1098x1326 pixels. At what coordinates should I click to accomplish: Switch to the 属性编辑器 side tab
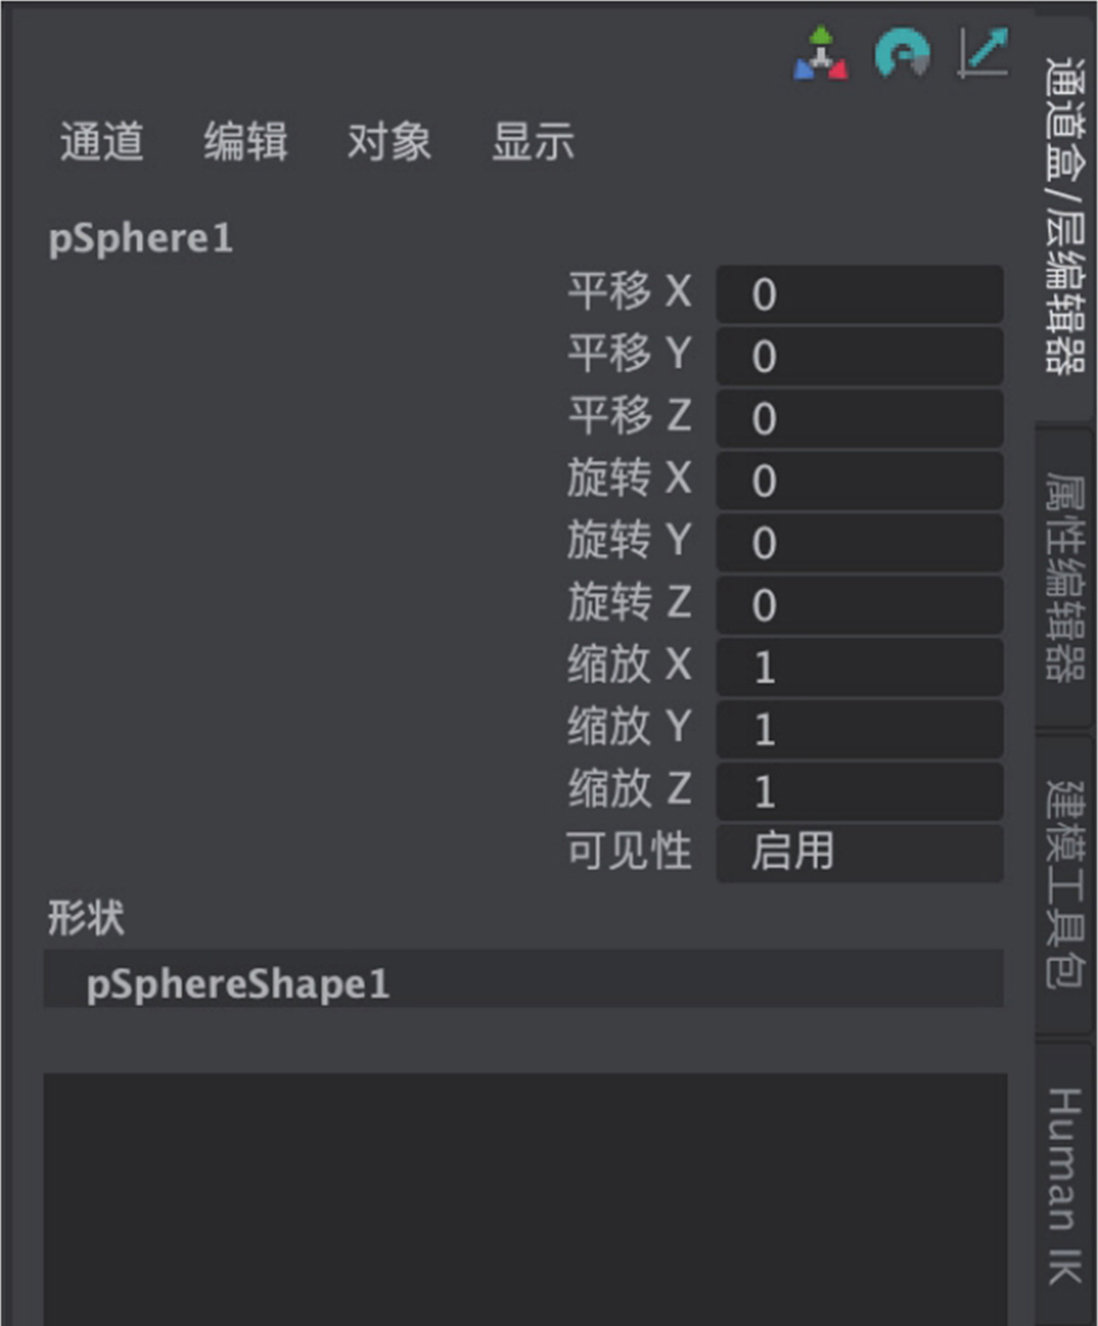[x=1065, y=576]
